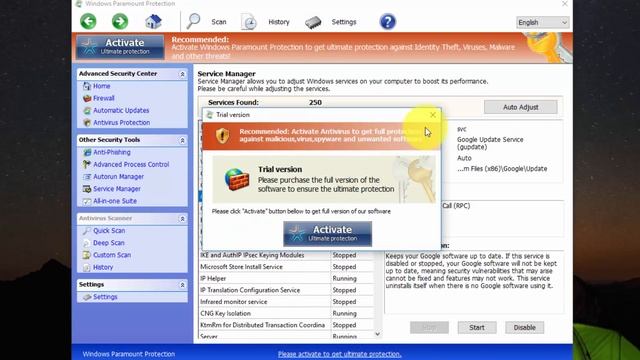Viewport: 640px width, 360px height.
Task: Click the Service Manager sidebar icon
Action: 87,189
